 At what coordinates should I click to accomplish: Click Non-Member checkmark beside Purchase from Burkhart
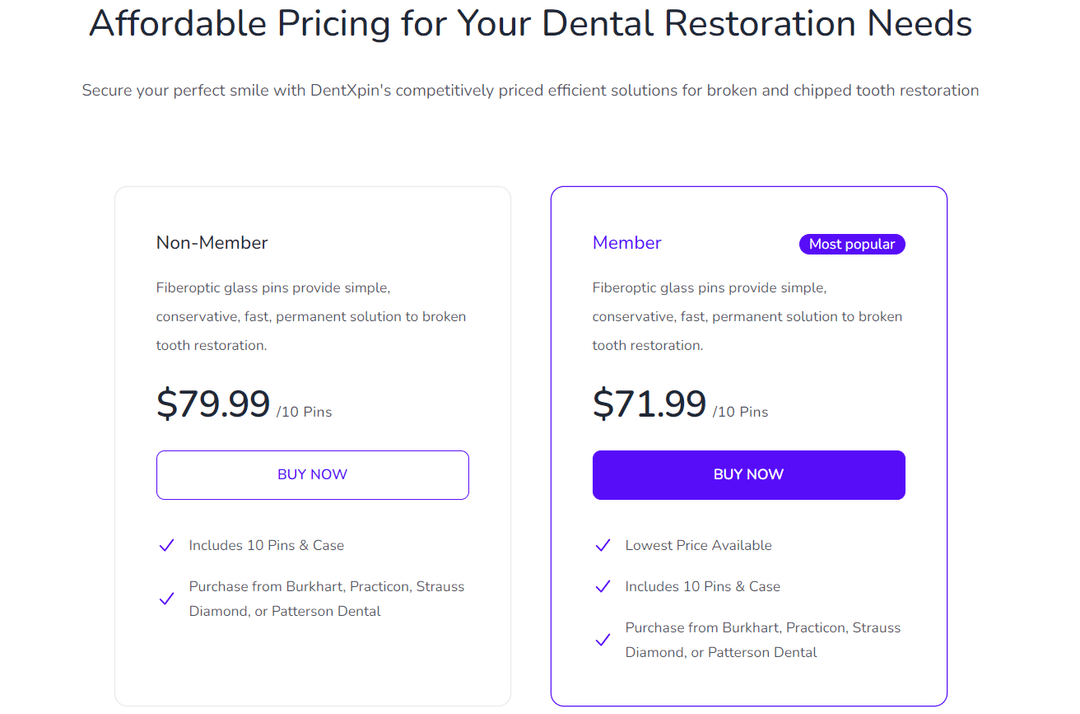[167, 599]
